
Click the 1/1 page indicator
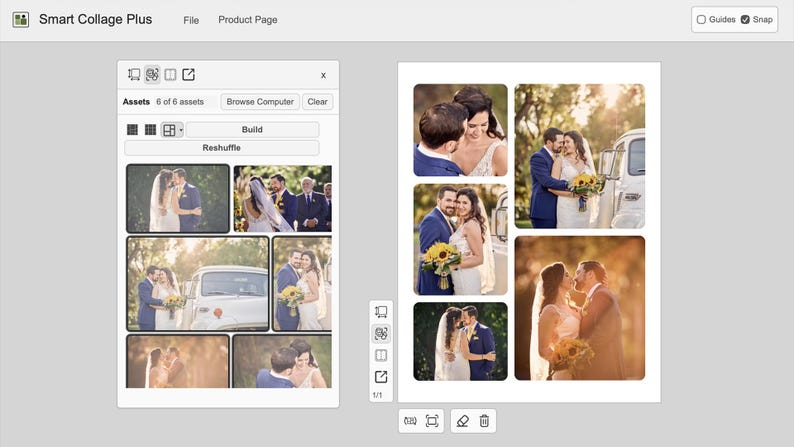pos(378,395)
